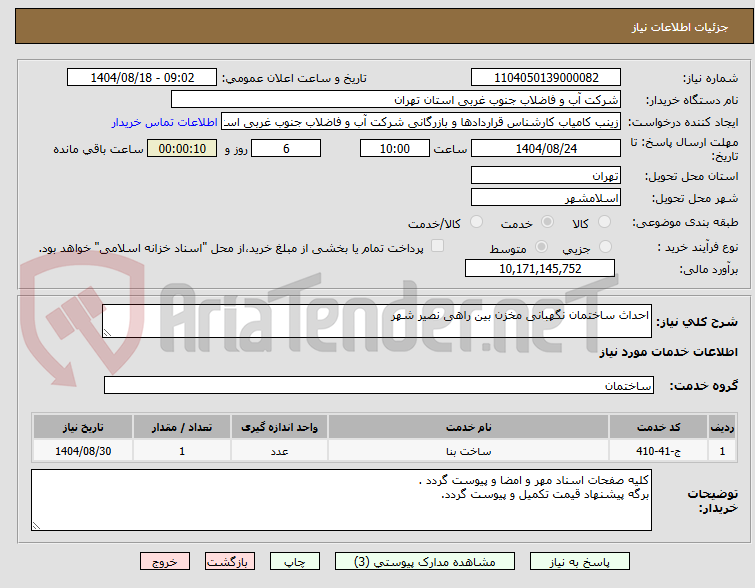This screenshot has width=755, height=588.
Task: Click the تاریخ نیاز column header
Action: tap(83, 427)
